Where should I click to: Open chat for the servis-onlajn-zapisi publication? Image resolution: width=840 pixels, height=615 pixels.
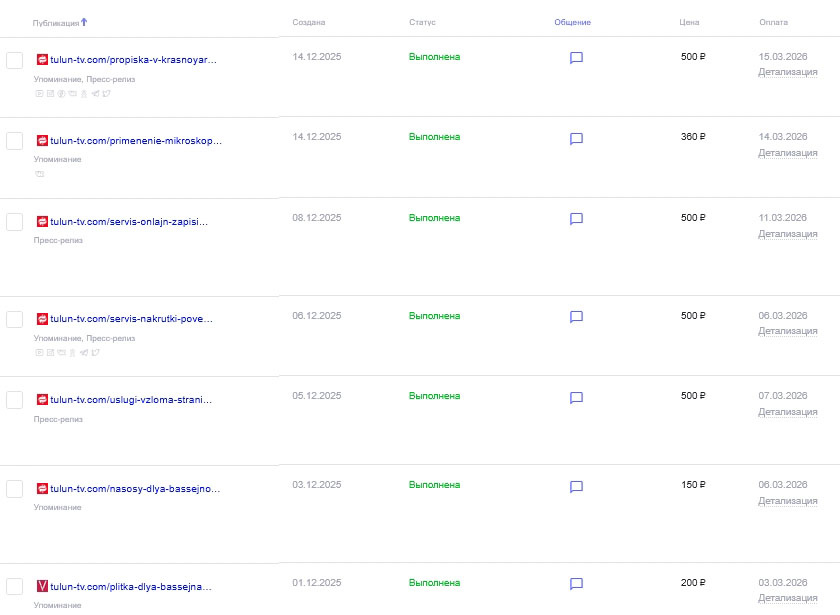point(576,219)
